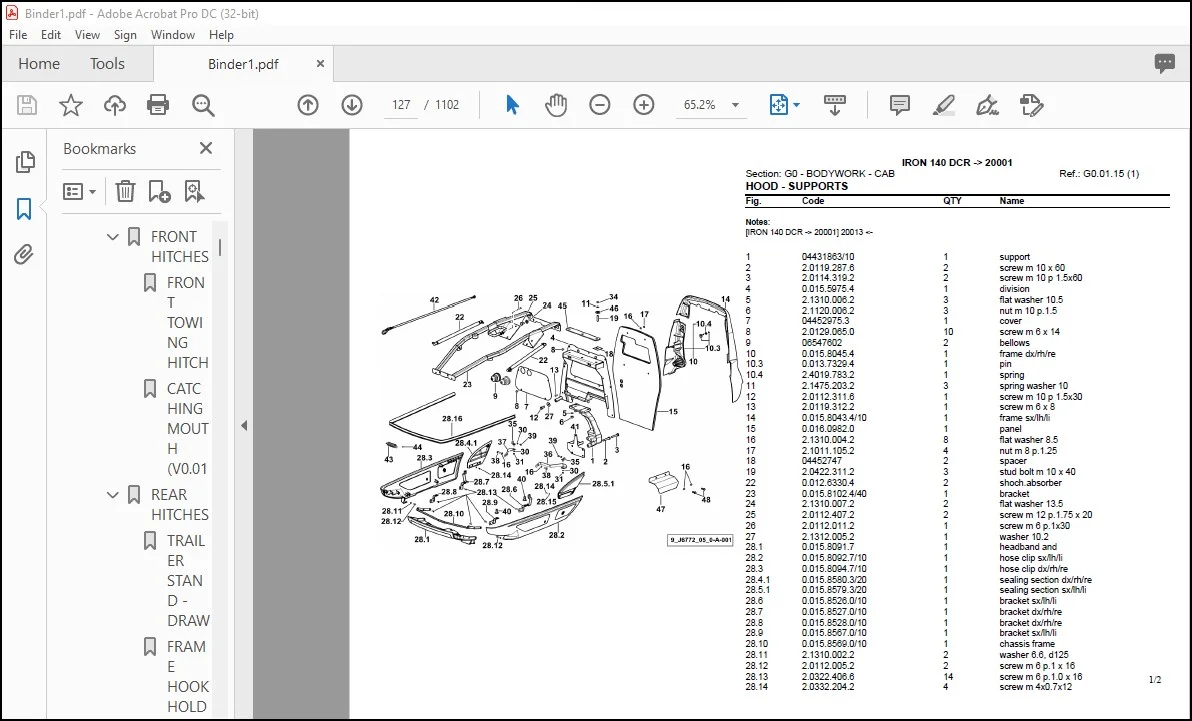
Task: Close the Binder1.pdf tab
Action: point(320,64)
